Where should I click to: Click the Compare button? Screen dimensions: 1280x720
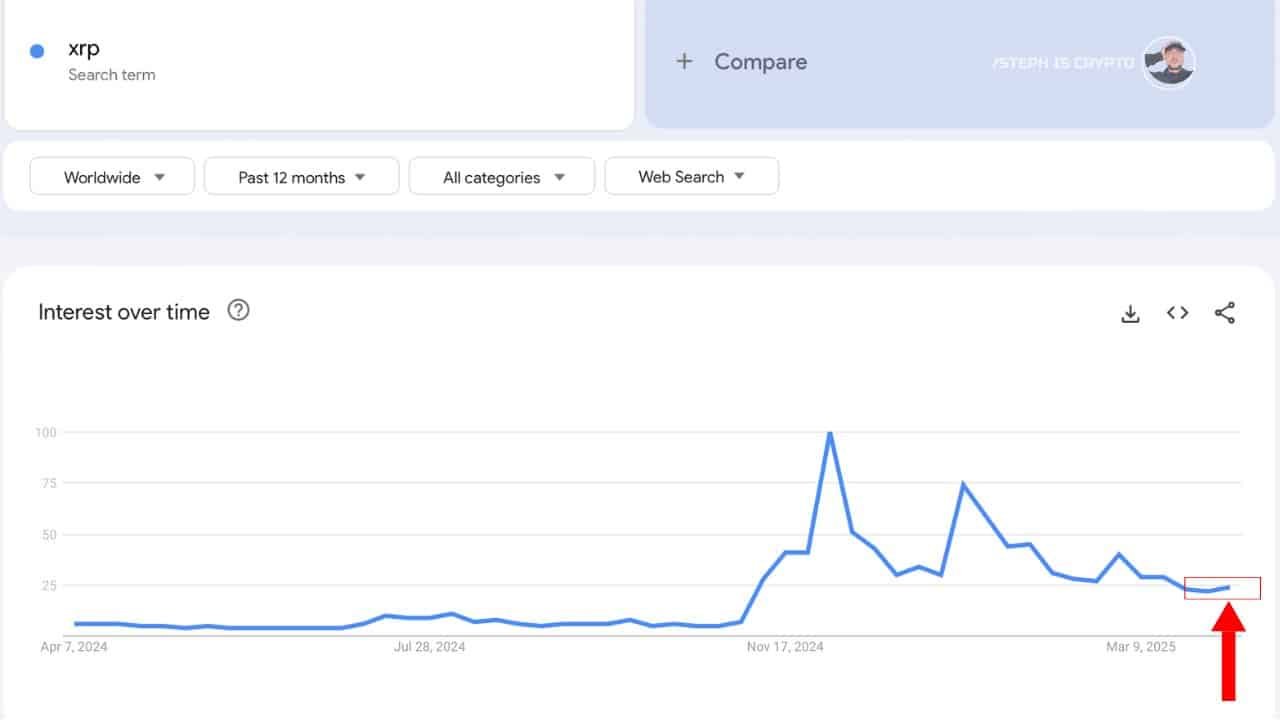coord(760,62)
